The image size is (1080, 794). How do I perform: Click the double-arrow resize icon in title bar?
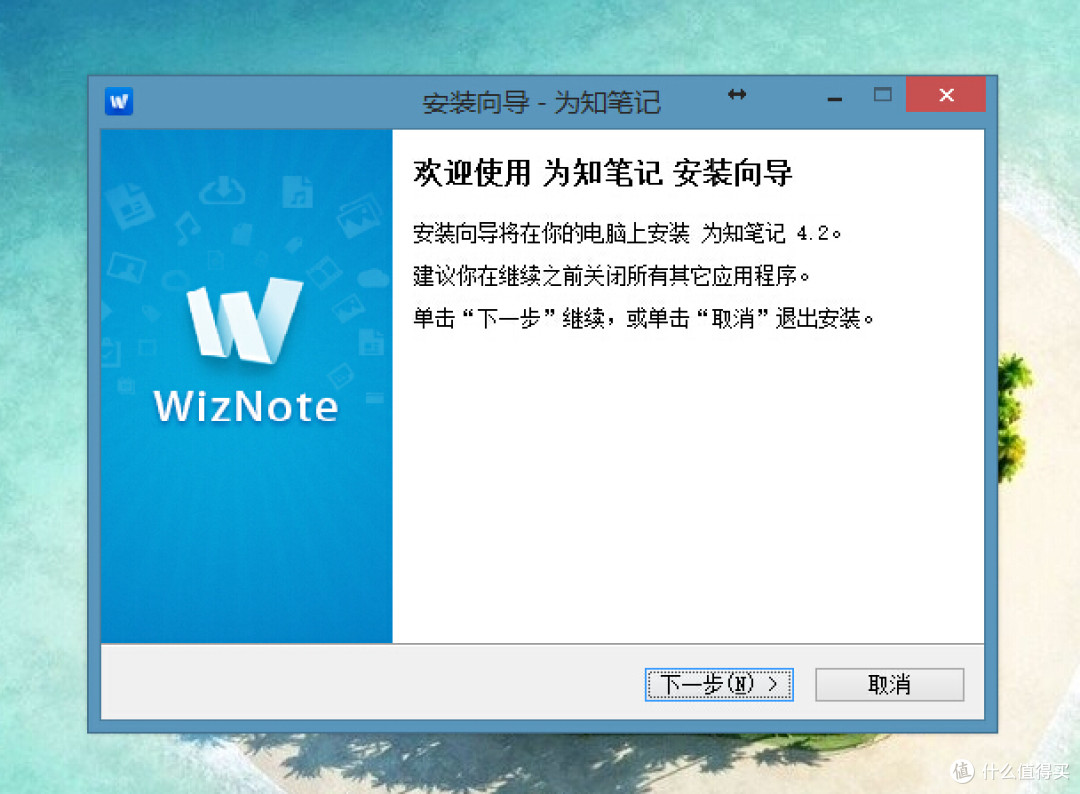(737, 95)
